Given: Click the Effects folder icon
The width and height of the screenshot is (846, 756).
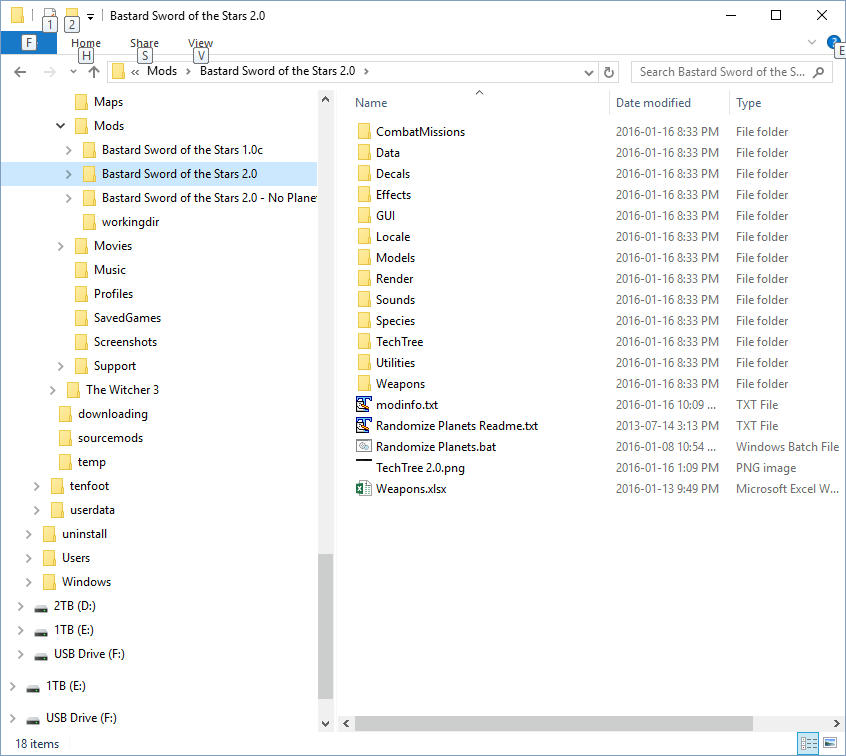Looking at the screenshot, I should point(364,195).
